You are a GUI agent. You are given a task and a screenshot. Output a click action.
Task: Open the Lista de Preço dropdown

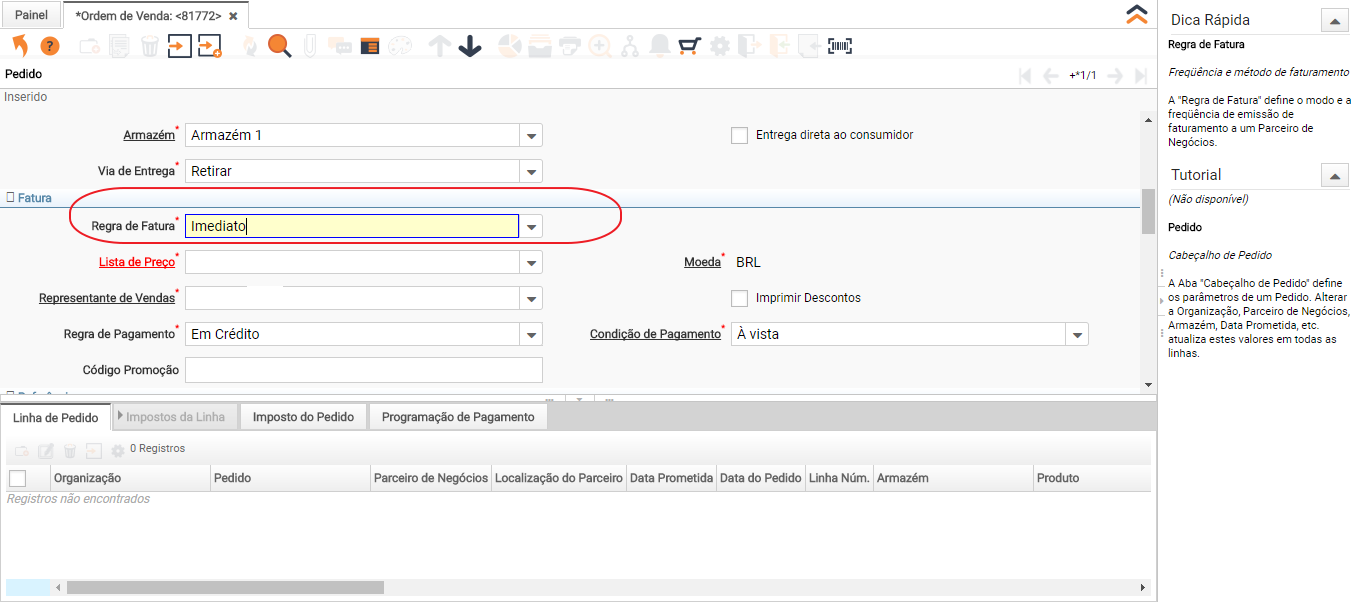click(x=531, y=263)
